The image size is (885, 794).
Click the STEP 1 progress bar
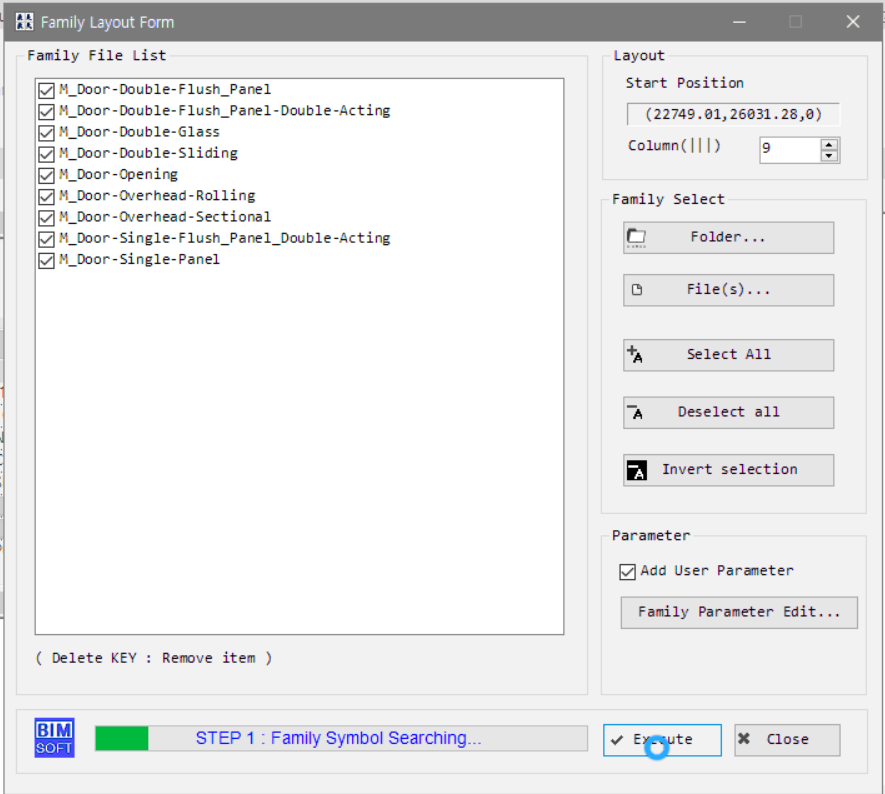point(341,738)
